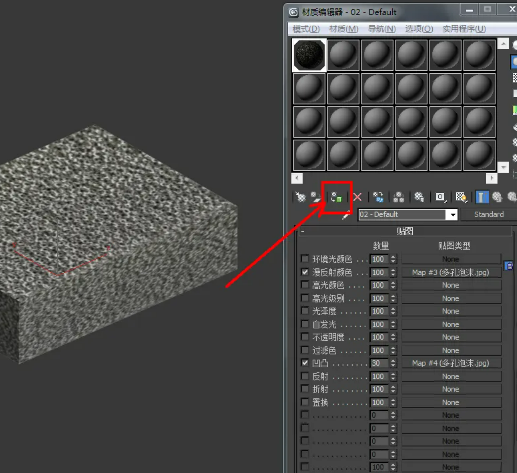Click the 自发光 amount spinner arrows
This screenshot has height=473, width=517.
(393, 324)
